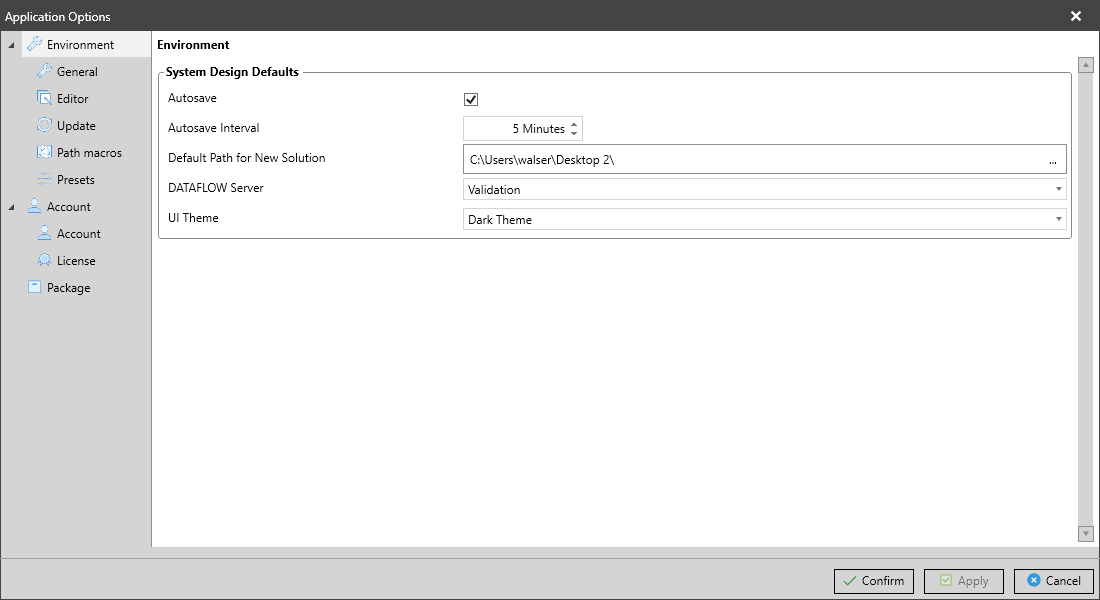Click the UI Theme label
Viewport: 1100px width, 600px height.
coord(193,218)
